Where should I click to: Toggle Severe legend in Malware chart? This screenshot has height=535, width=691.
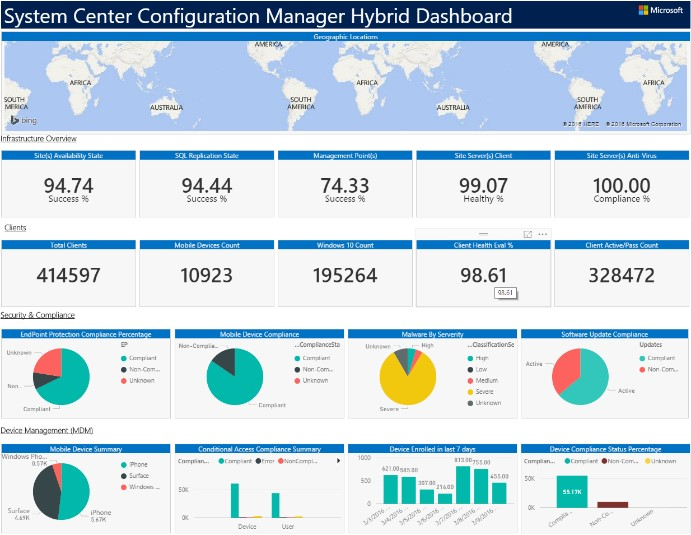480,392
